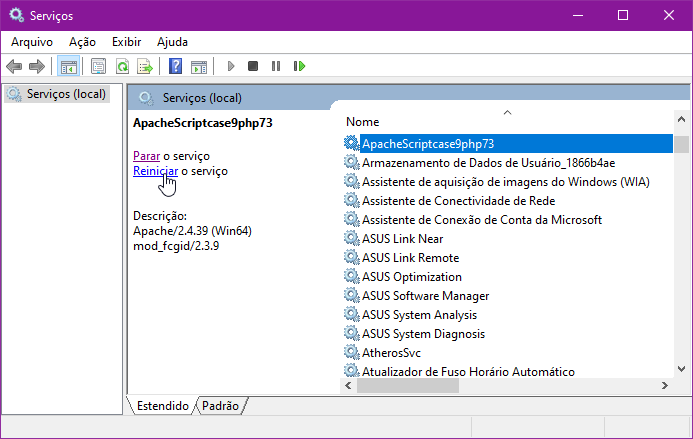Select the ASUS System Analysis service
Viewport: 693px width, 439px height.
pyautogui.click(x=419, y=315)
